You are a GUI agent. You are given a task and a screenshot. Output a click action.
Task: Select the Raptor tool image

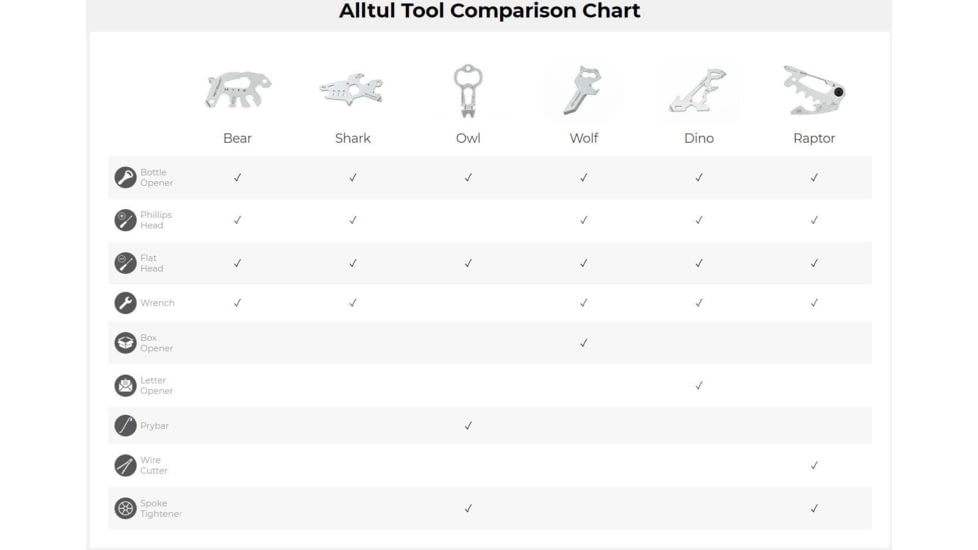(814, 91)
